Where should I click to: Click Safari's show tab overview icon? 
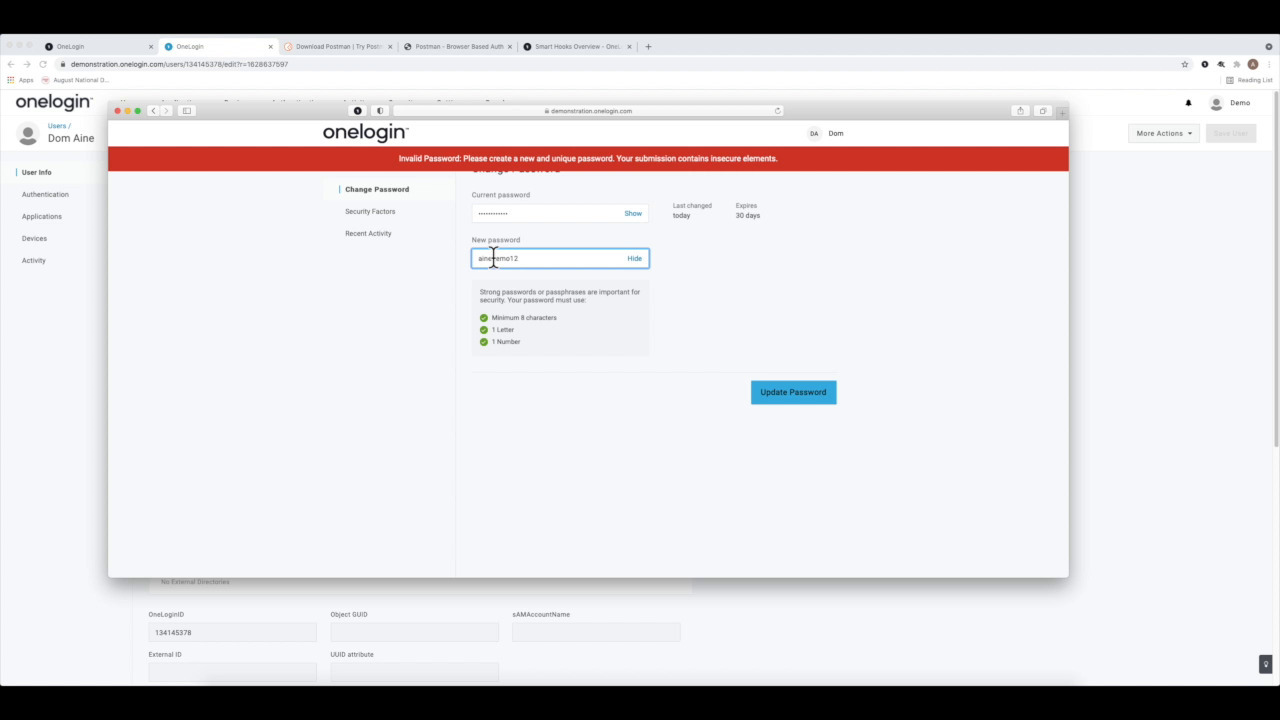(1042, 111)
